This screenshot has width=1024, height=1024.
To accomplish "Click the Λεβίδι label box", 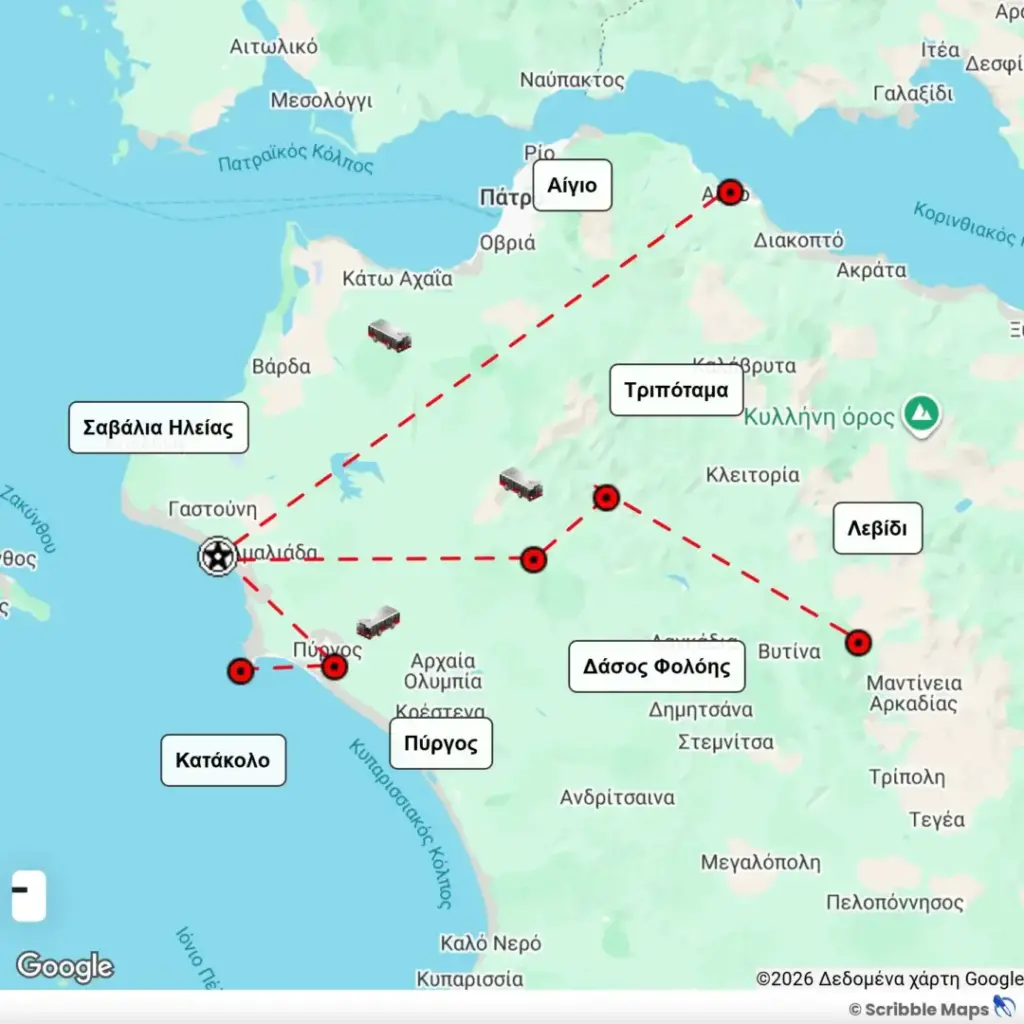I will 877,529.
